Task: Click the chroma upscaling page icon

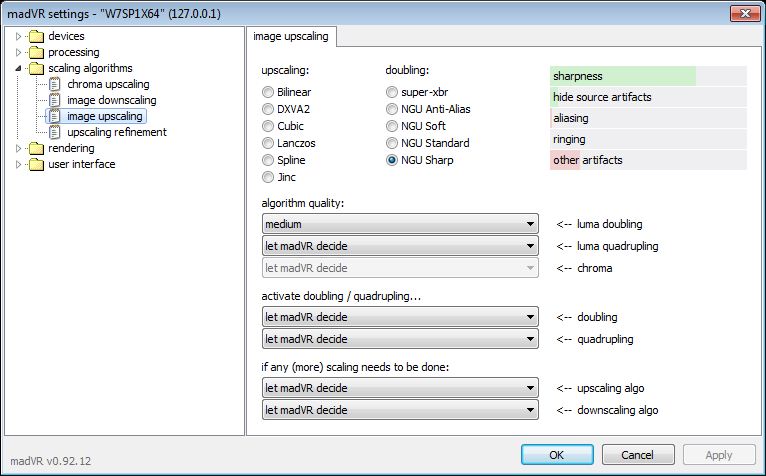Action: point(56,84)
